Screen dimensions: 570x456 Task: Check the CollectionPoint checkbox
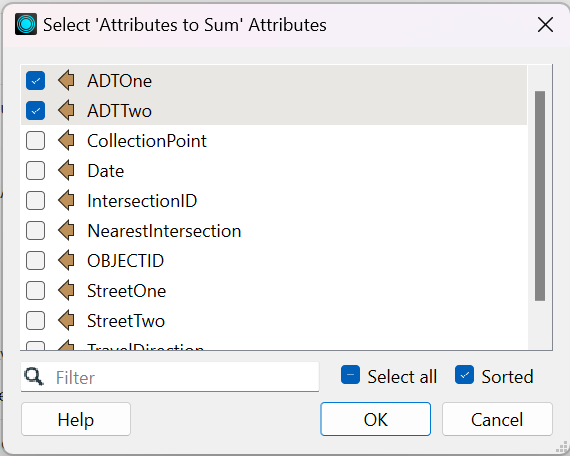[35, 141]
